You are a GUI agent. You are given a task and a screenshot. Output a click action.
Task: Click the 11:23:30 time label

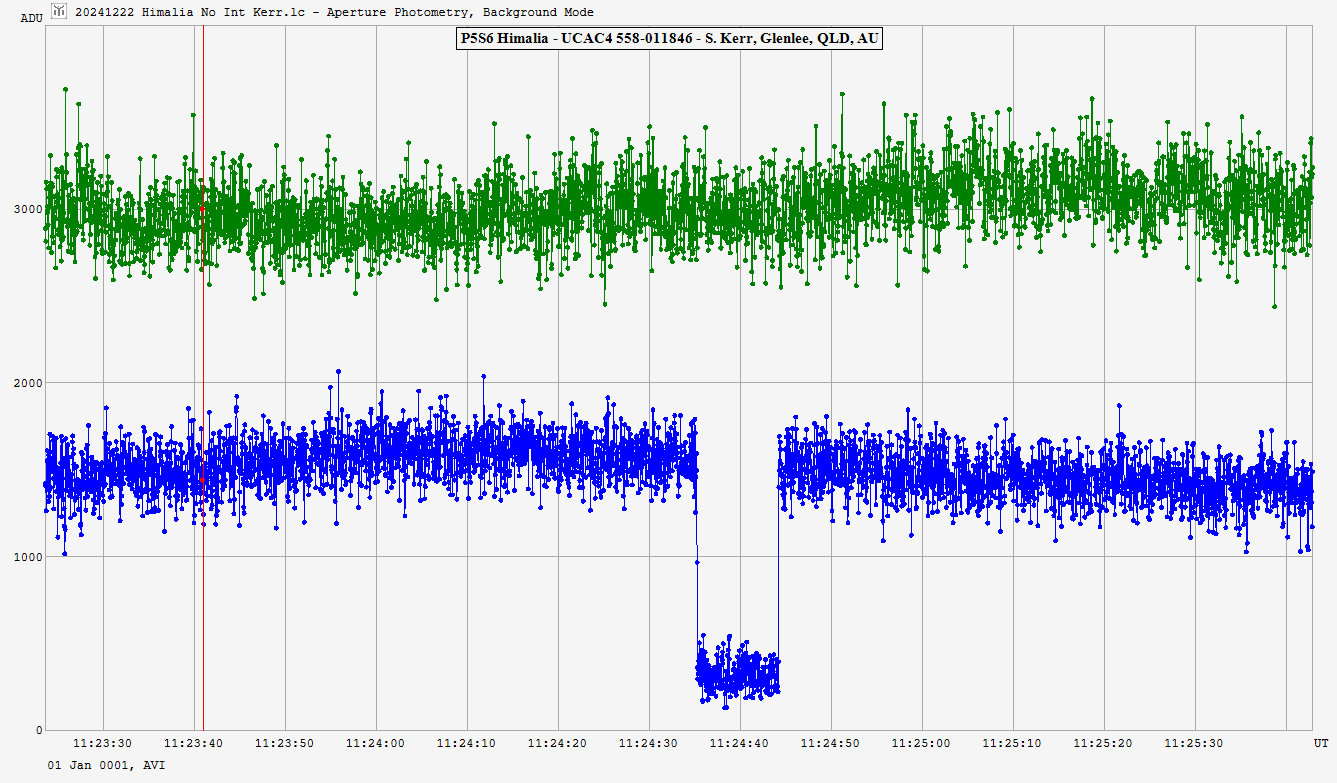point(104,743)
